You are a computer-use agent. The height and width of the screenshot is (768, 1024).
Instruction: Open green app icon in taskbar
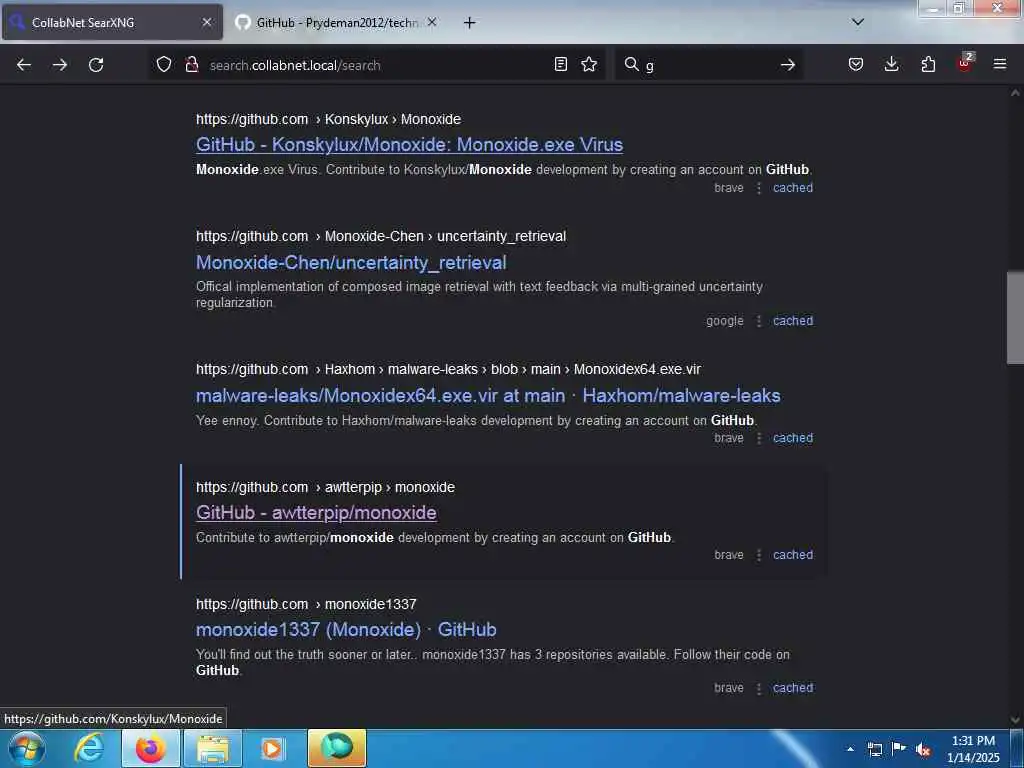click(337, 748)
